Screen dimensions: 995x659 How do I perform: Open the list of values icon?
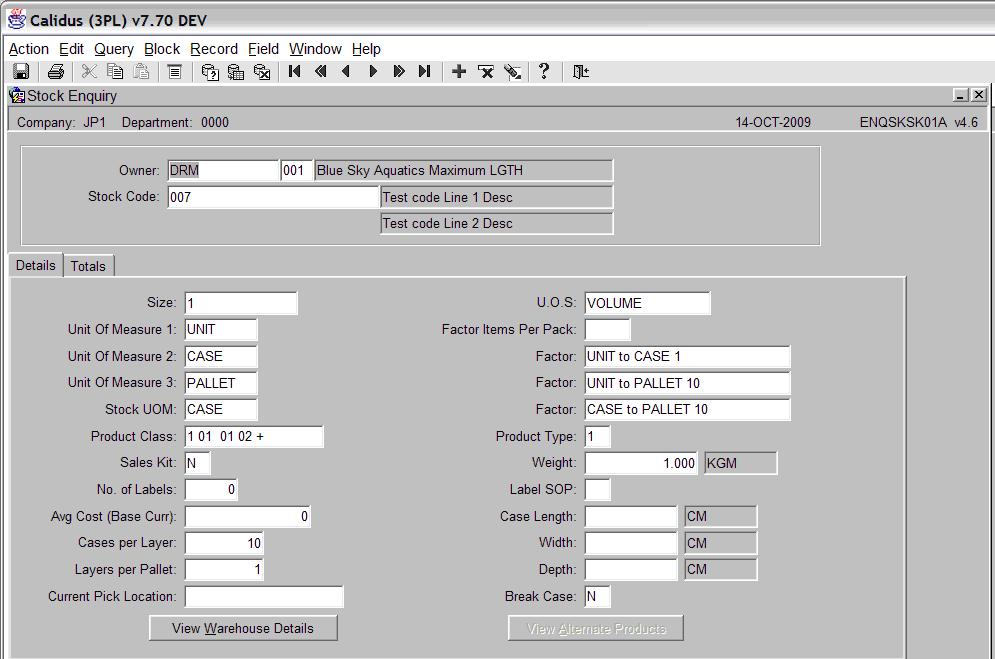[x=175, y=72]
